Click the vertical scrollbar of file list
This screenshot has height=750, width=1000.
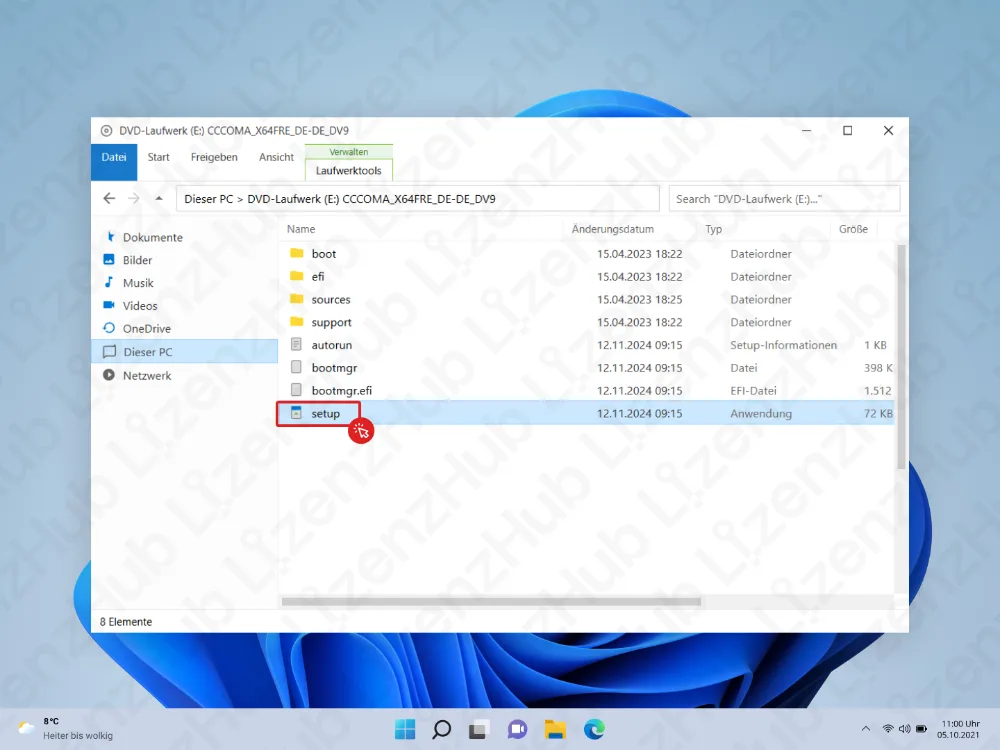click(x=901, y=357)
